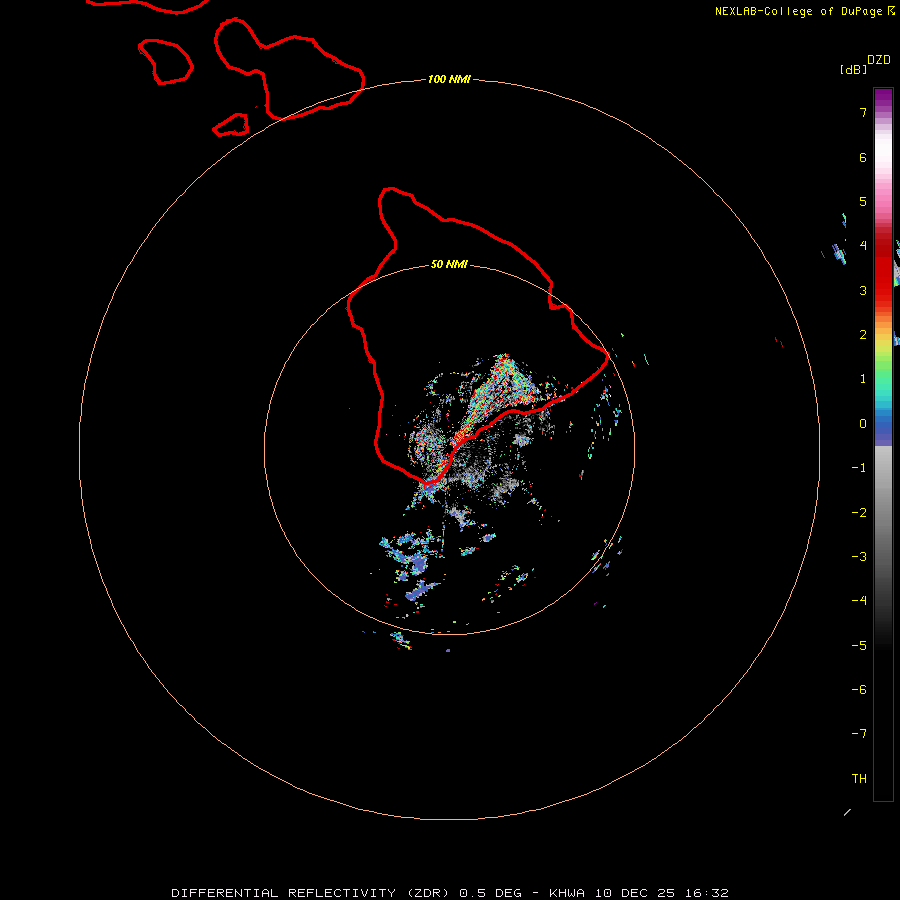
Task: Click the 100 NMI range ring label
Action: (449, 79)
